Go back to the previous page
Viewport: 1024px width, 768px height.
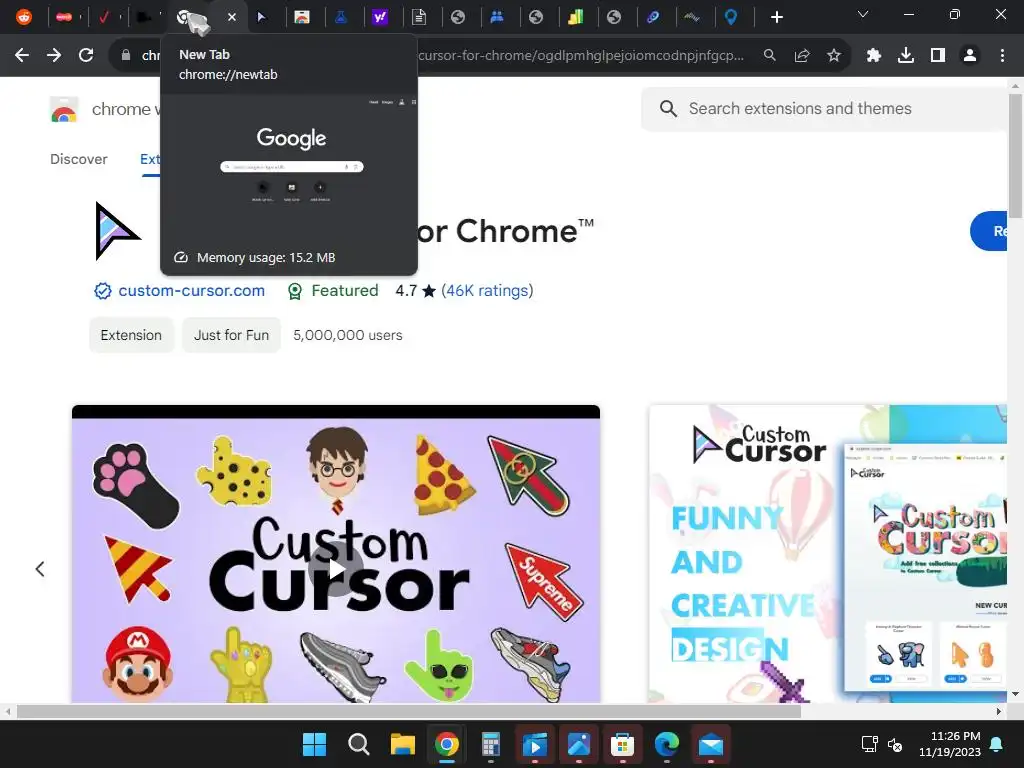pos(22,56)
